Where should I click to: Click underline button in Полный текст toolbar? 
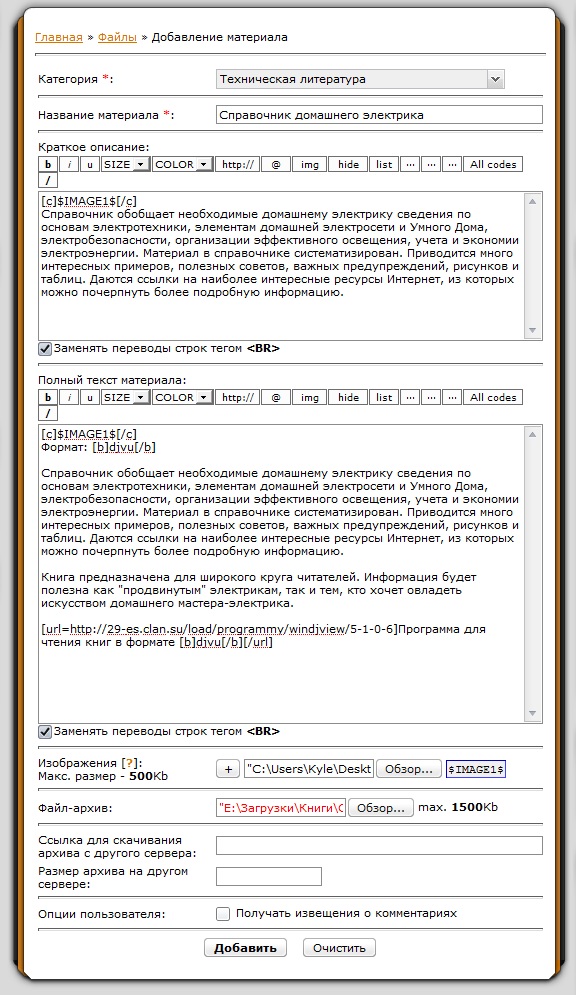pos(89,397)
